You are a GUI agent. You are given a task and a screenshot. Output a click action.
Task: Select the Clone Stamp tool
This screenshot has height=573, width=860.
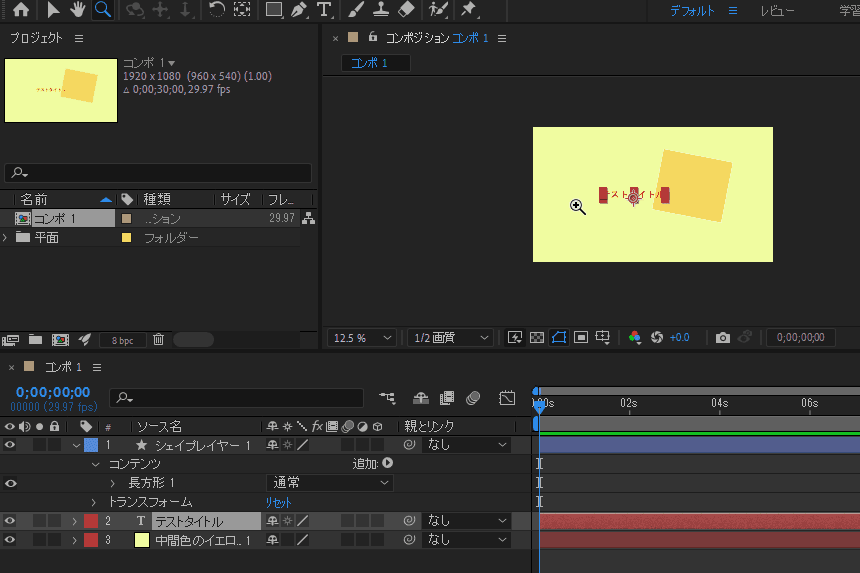[381, 9]
